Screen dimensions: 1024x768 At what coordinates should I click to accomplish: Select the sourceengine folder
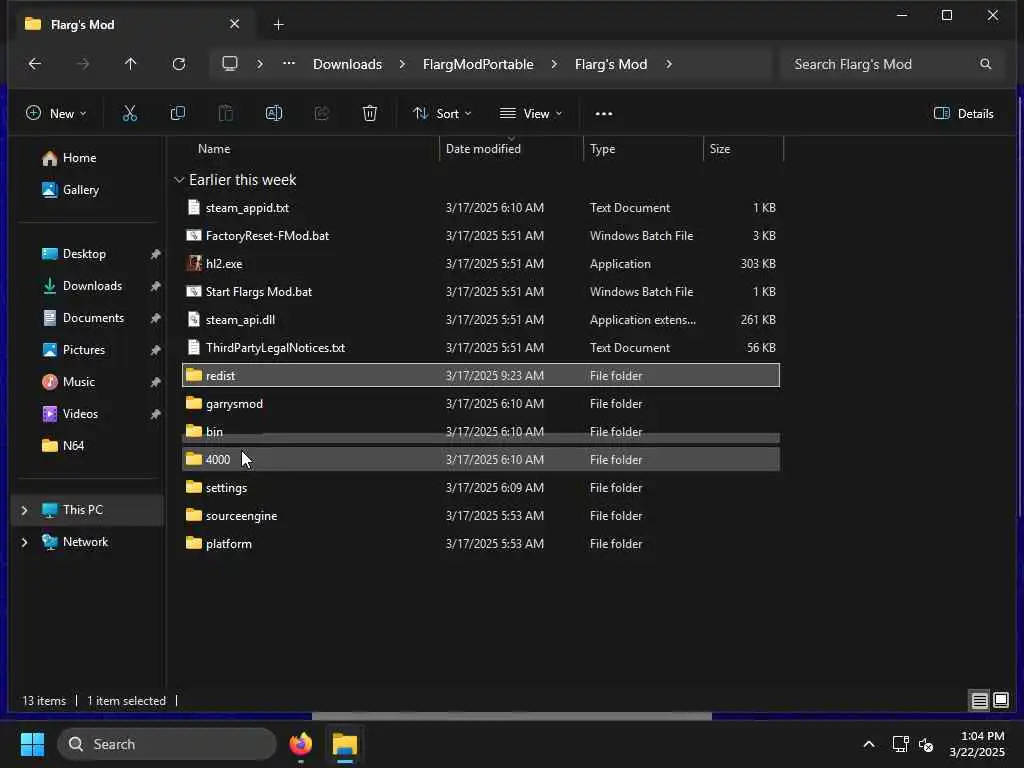(x=481, y=516)
